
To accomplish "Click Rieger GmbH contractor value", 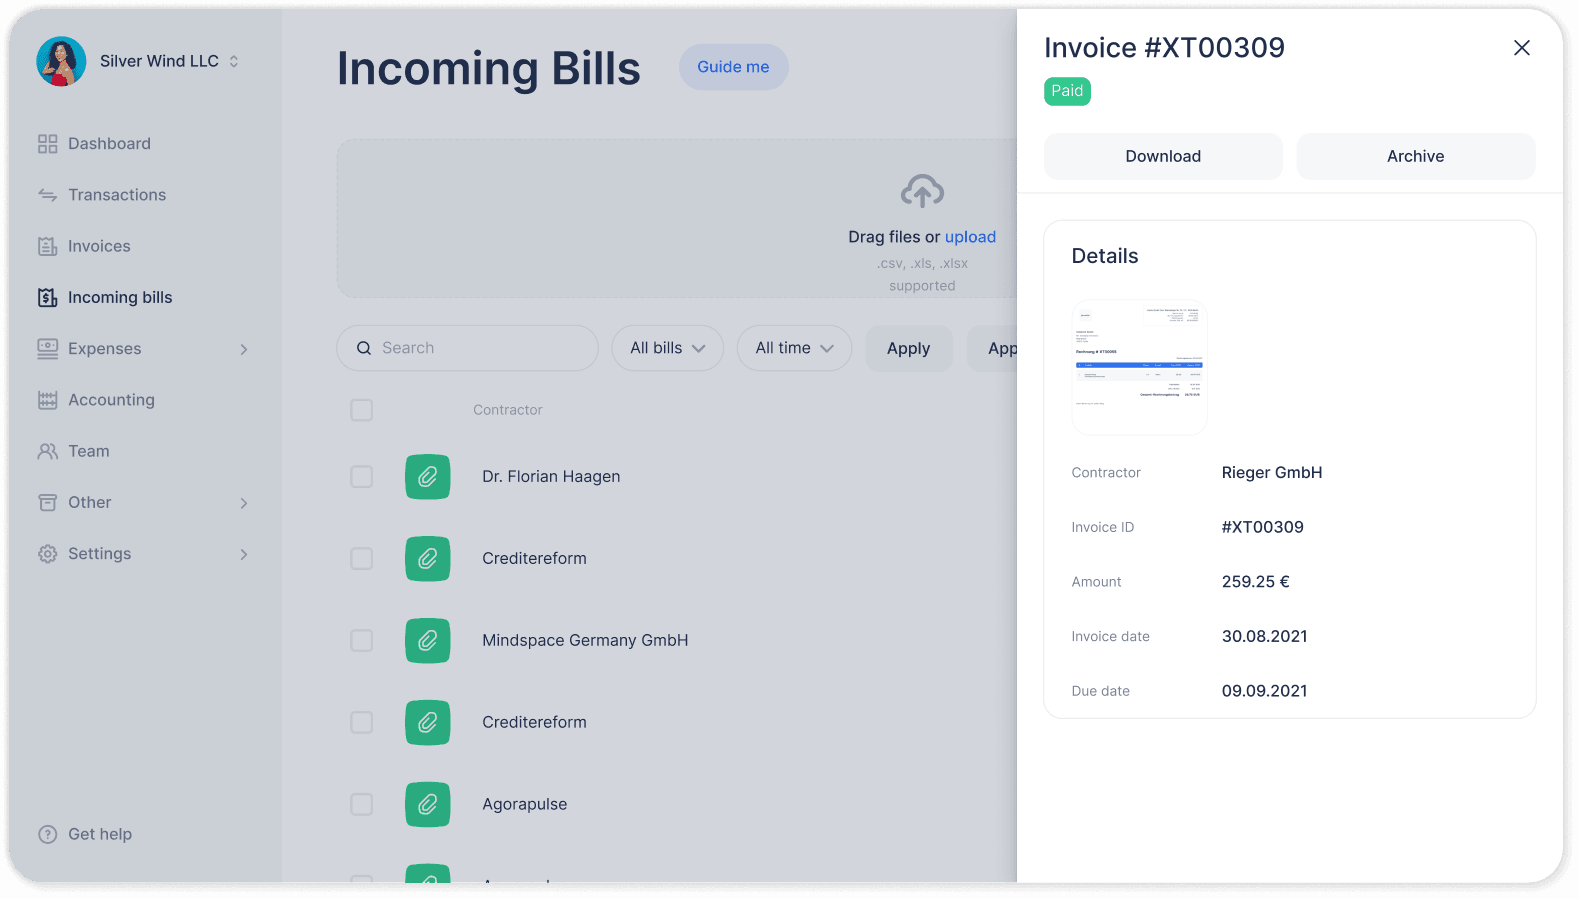I will tap(1271, 473).
